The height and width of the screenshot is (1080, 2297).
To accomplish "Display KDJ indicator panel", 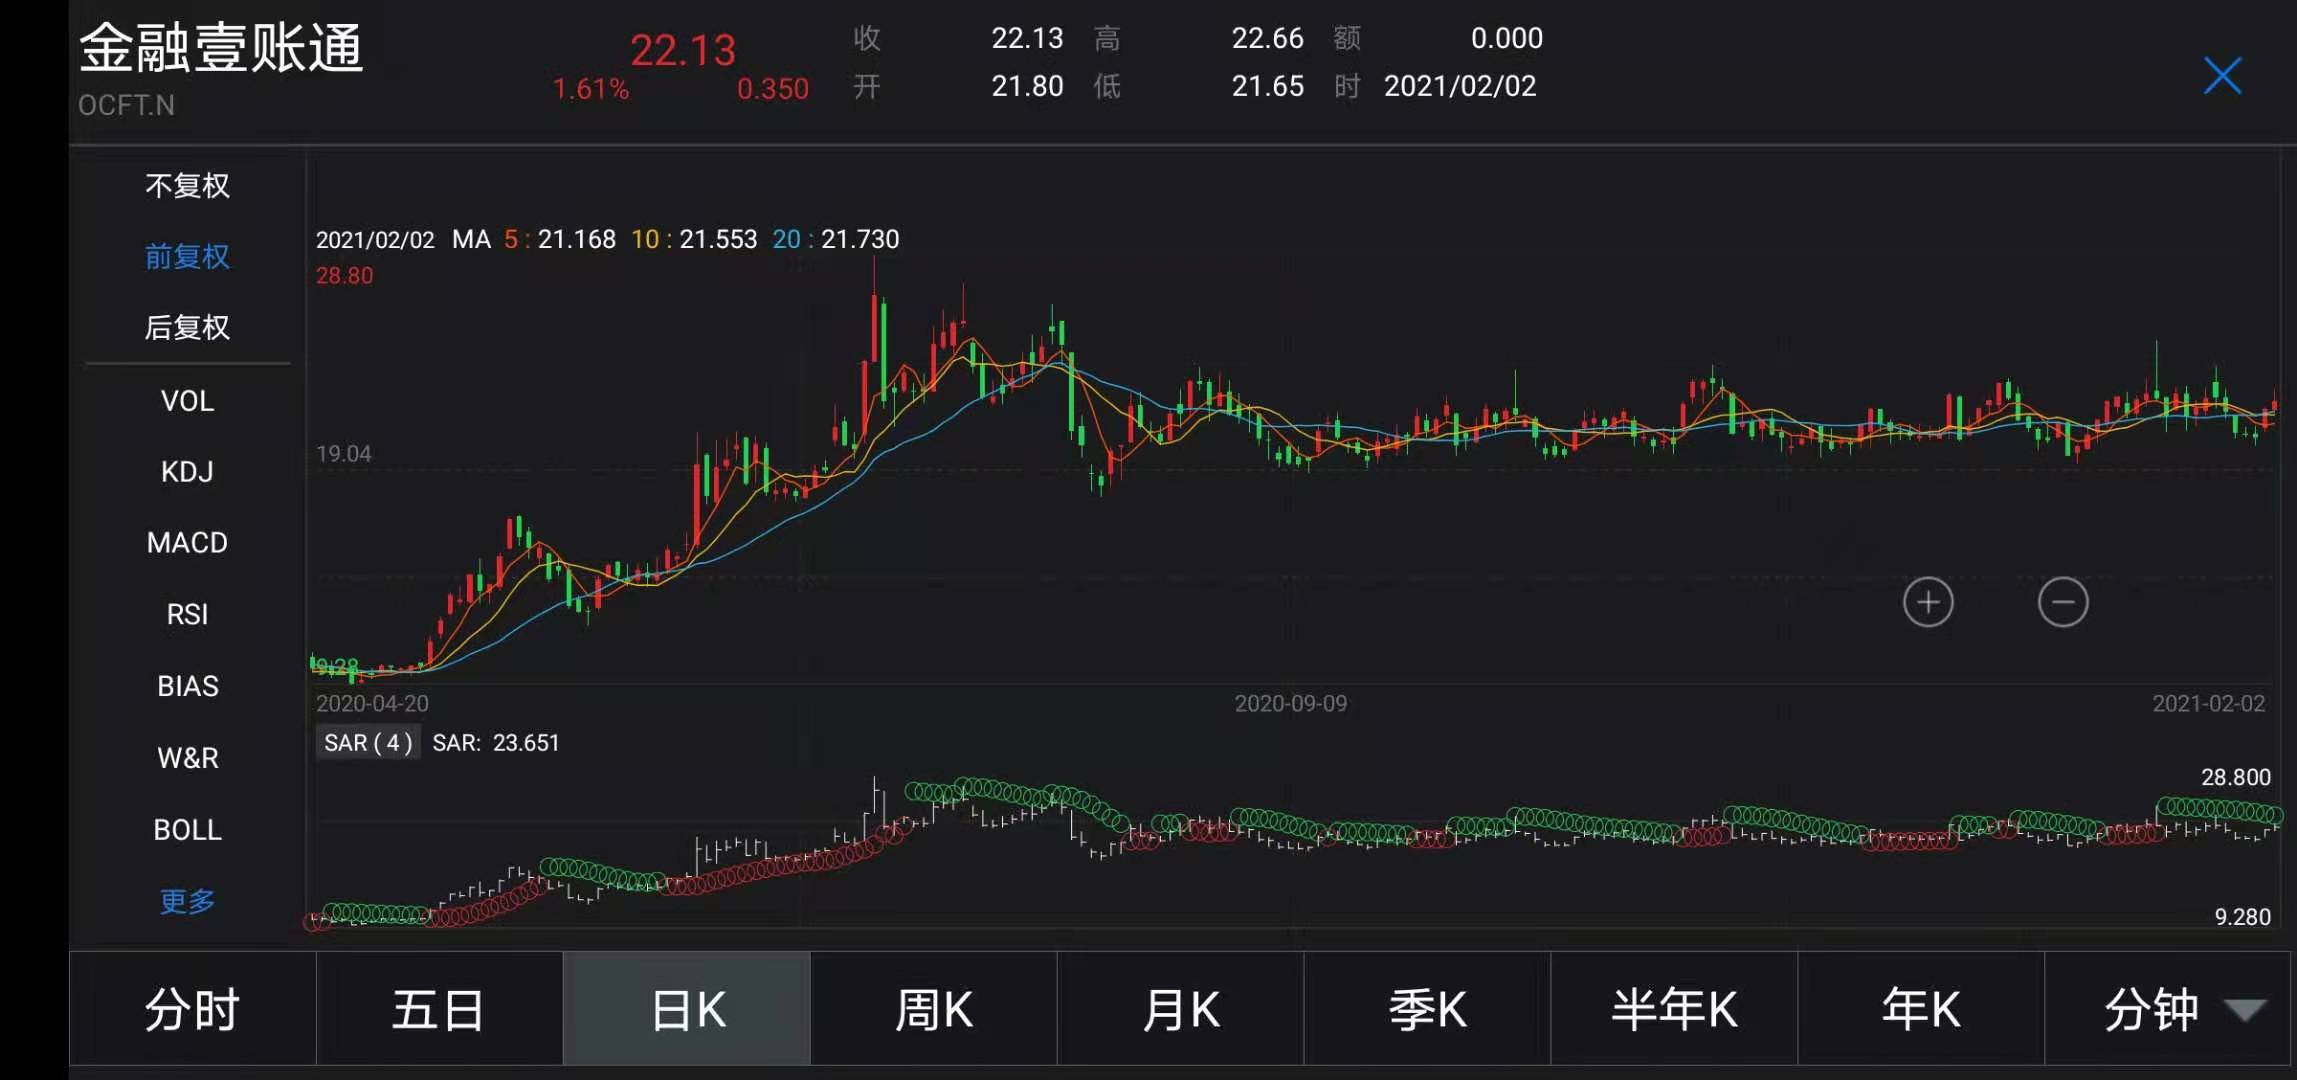I will click(187, 471).
